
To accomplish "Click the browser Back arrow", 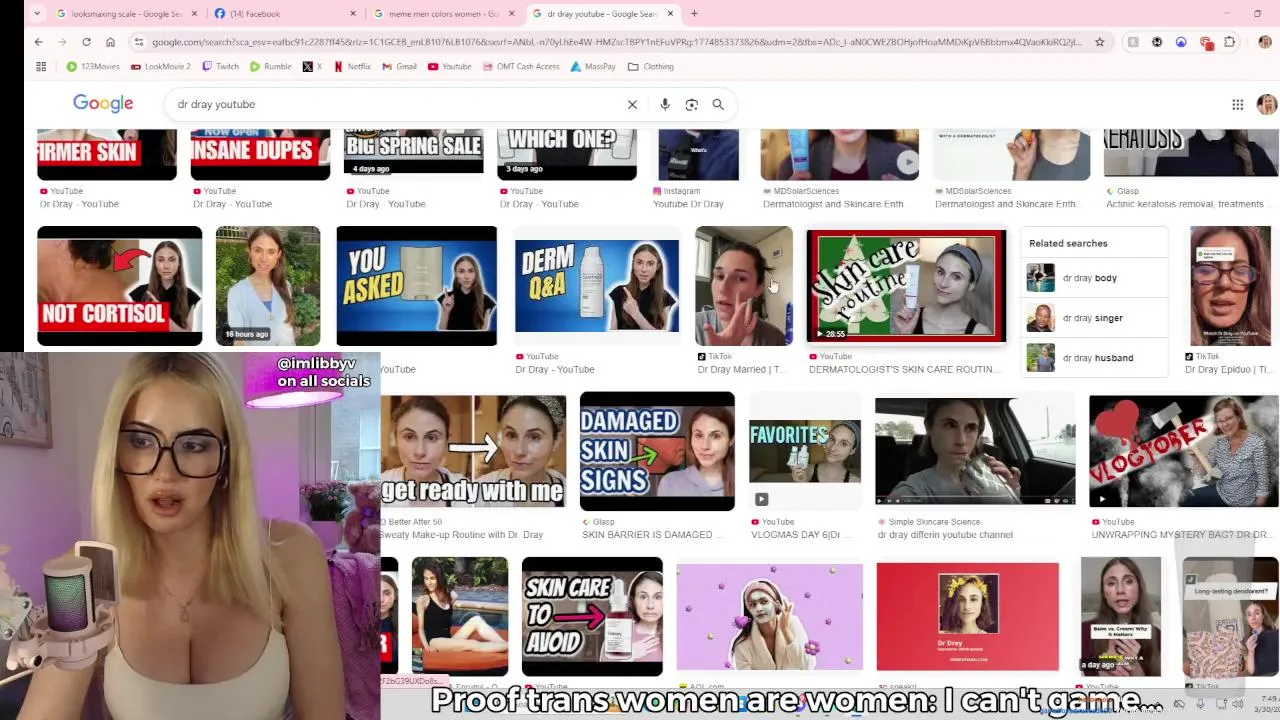I will 38,42.
